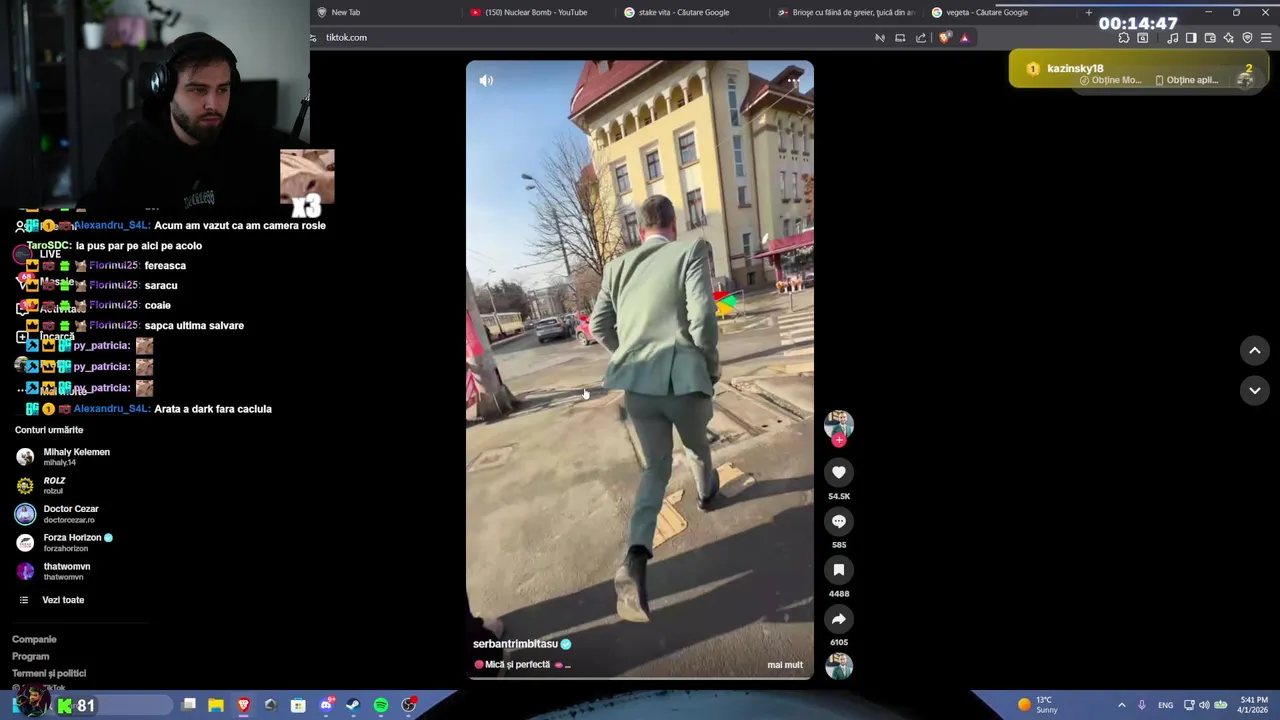This screenshot has height=720, width=1280.
Task: Click the install-app icon in the address bar
Action: tap(900, 38)
